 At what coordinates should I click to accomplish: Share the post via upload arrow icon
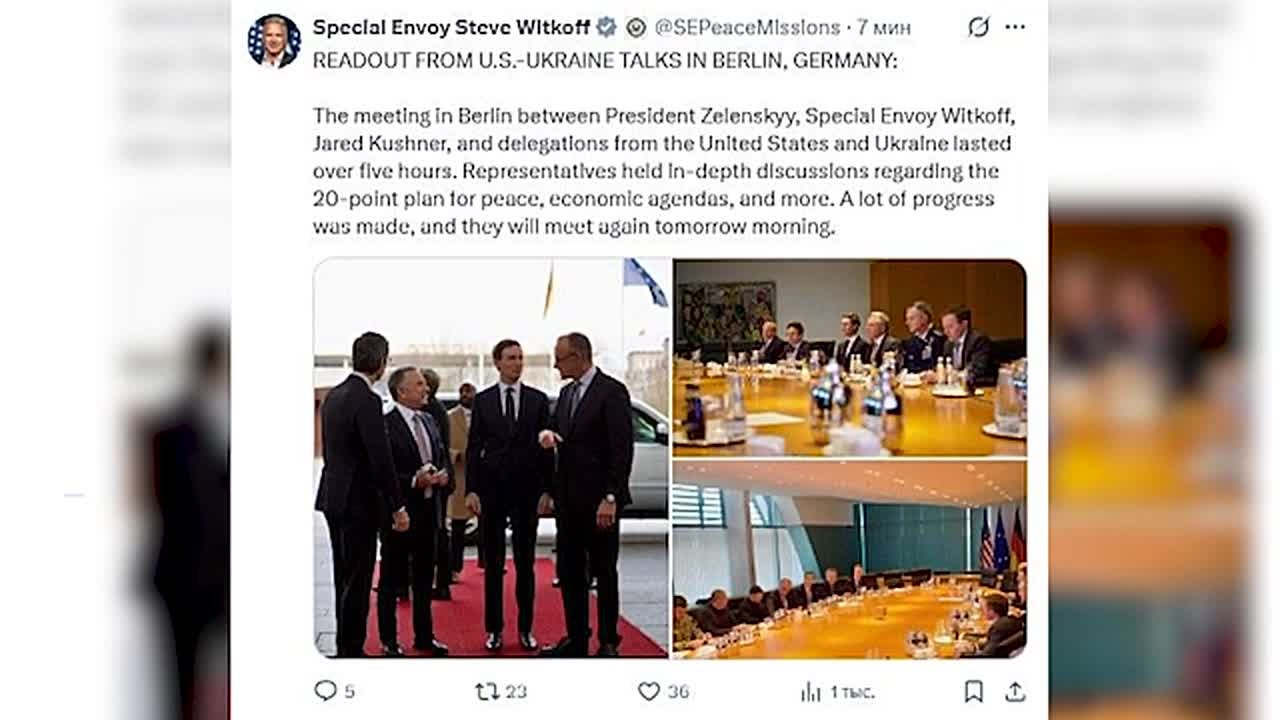coord(1014,690)
